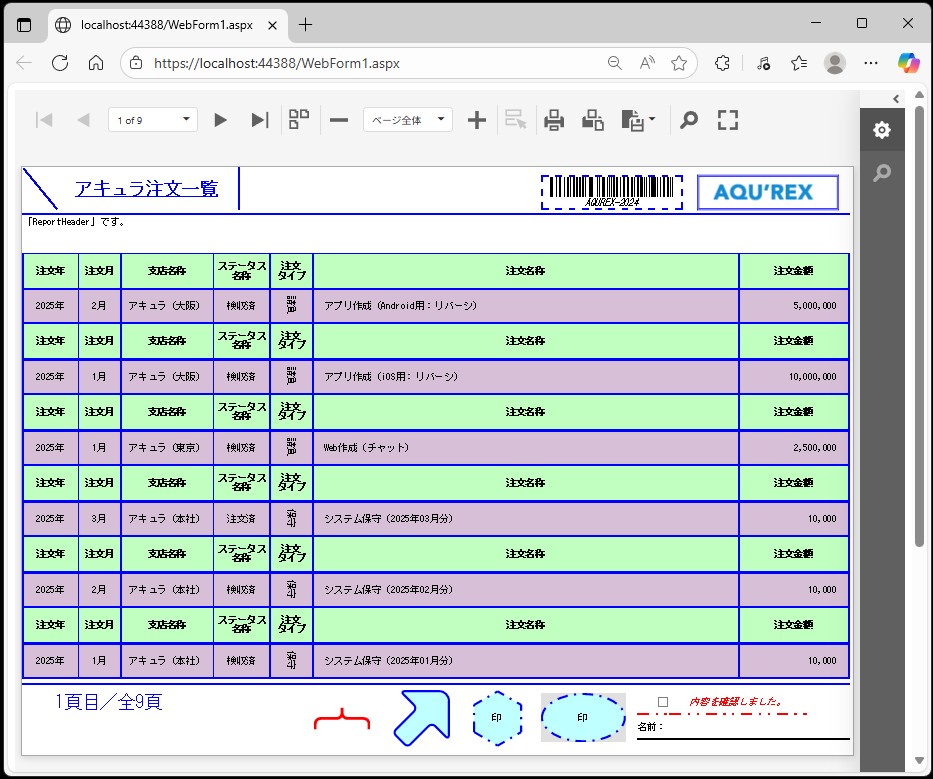Screen dimensions: 933x779
Task: Refresh the page in browser
Action: click(x=60, y=63)
